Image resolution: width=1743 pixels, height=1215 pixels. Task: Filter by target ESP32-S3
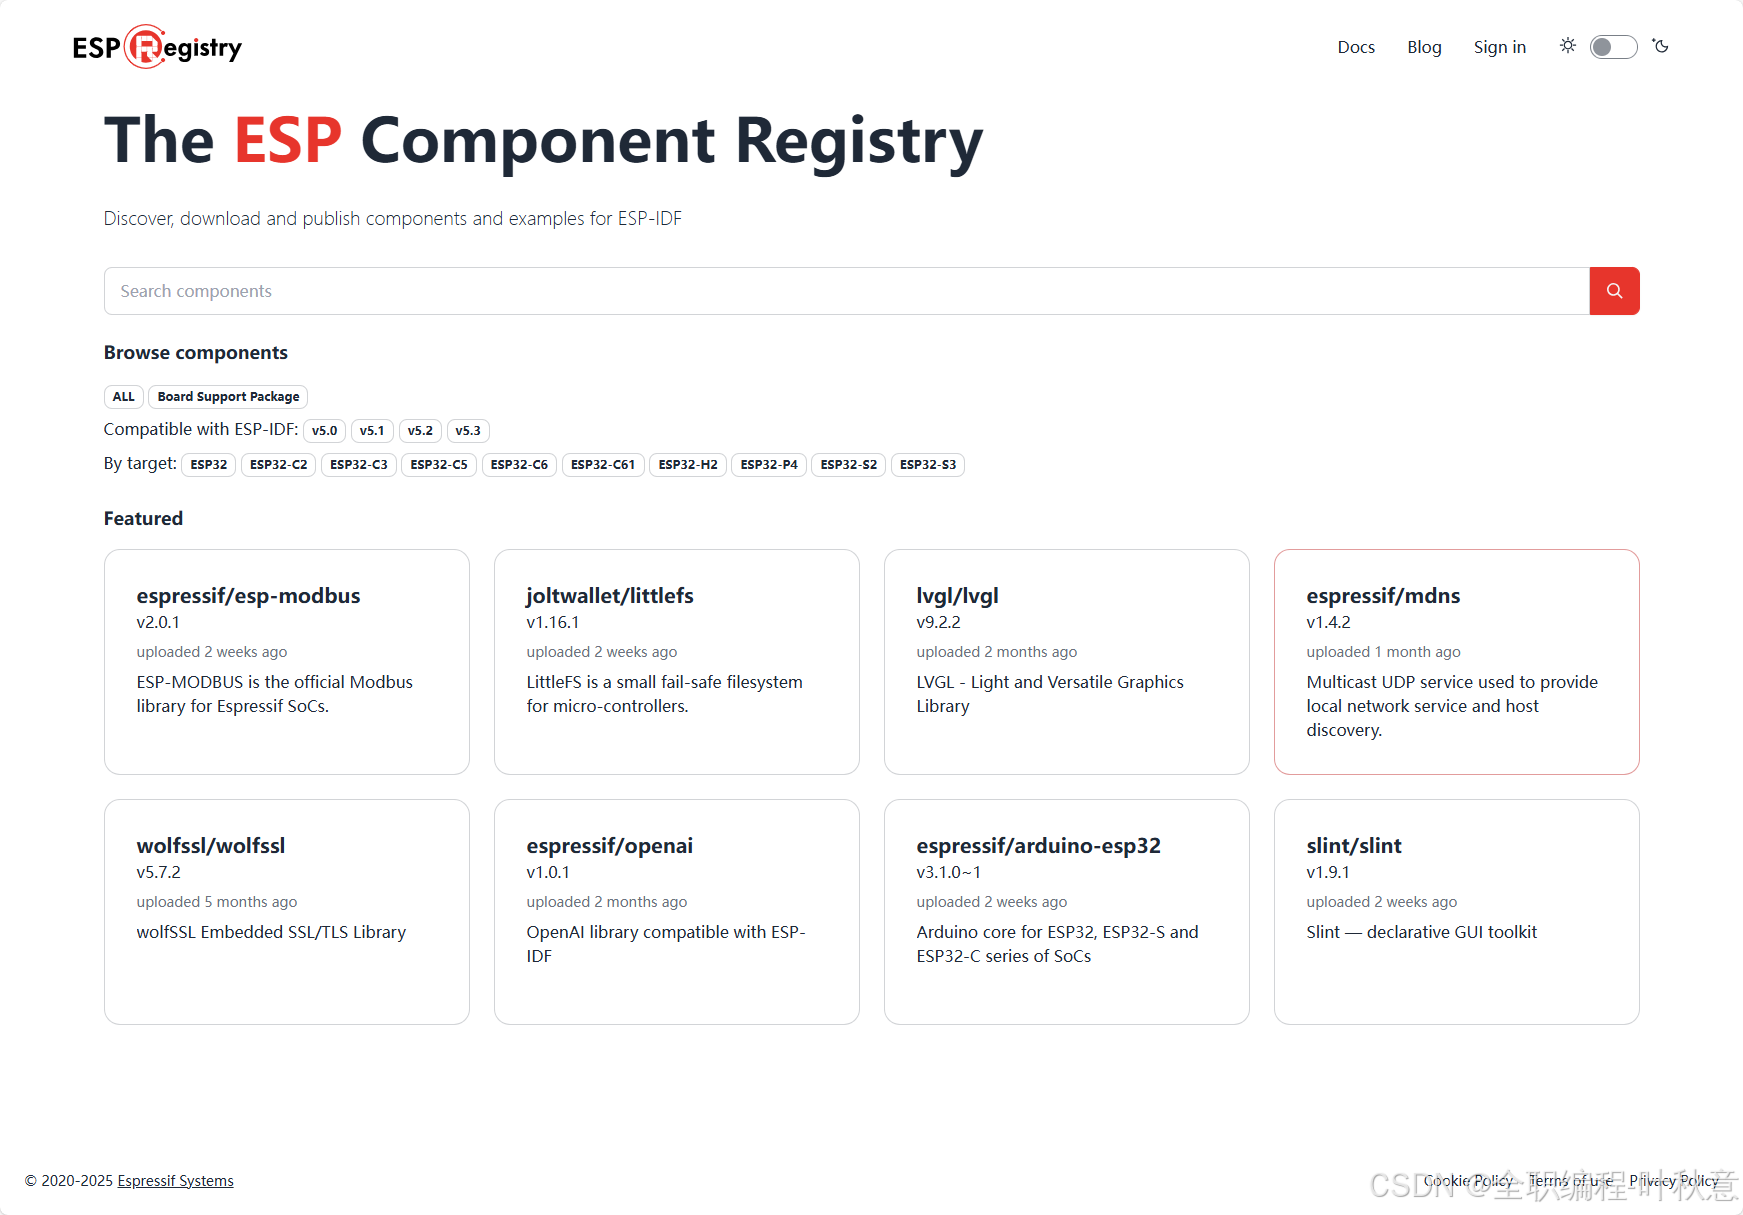coord(928,465)
